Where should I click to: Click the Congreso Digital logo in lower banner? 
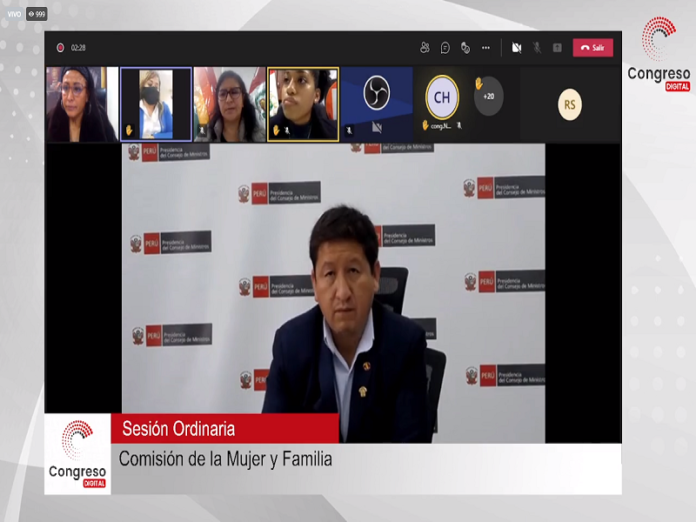77,454
